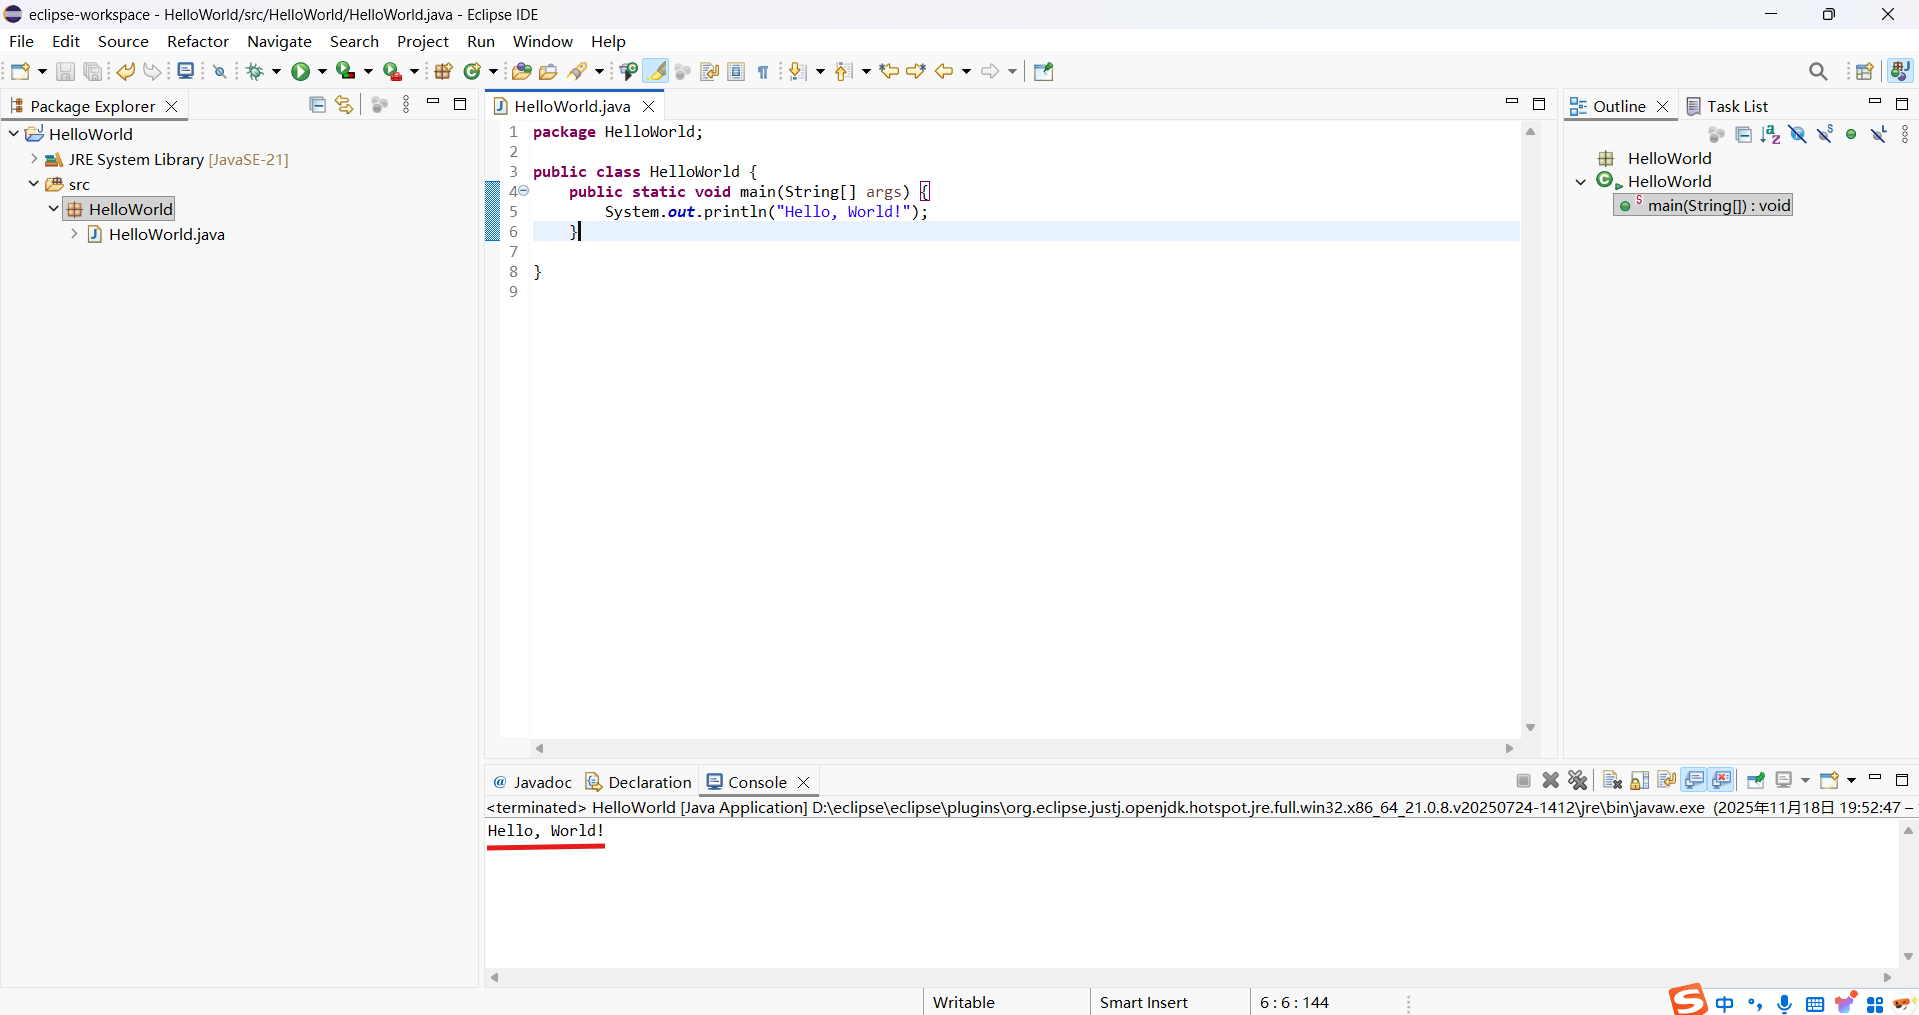Click the Pin Console icon
1919x1015 pixels.
coord(1756,781)
